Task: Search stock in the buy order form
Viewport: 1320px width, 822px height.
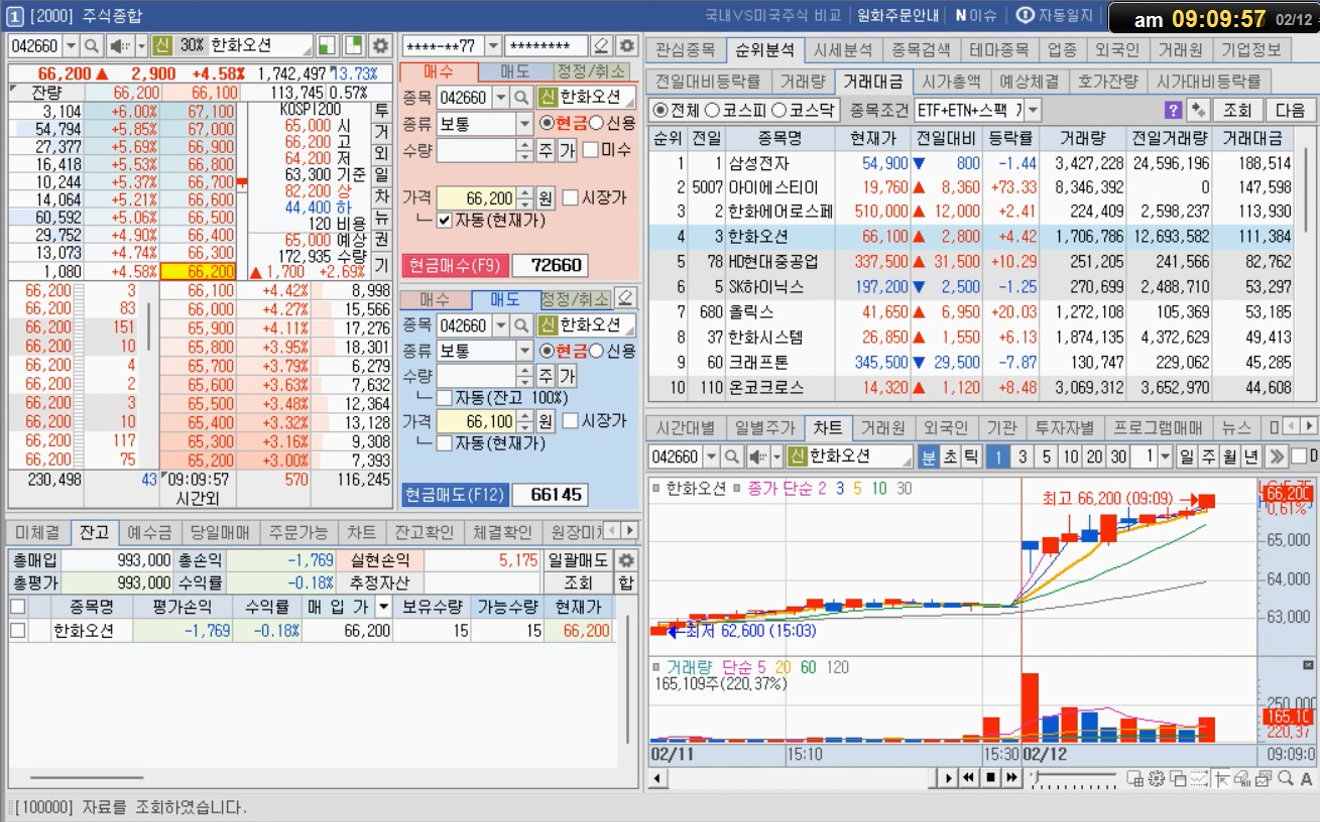Action: pyautogui.click(x=521, y=98)
